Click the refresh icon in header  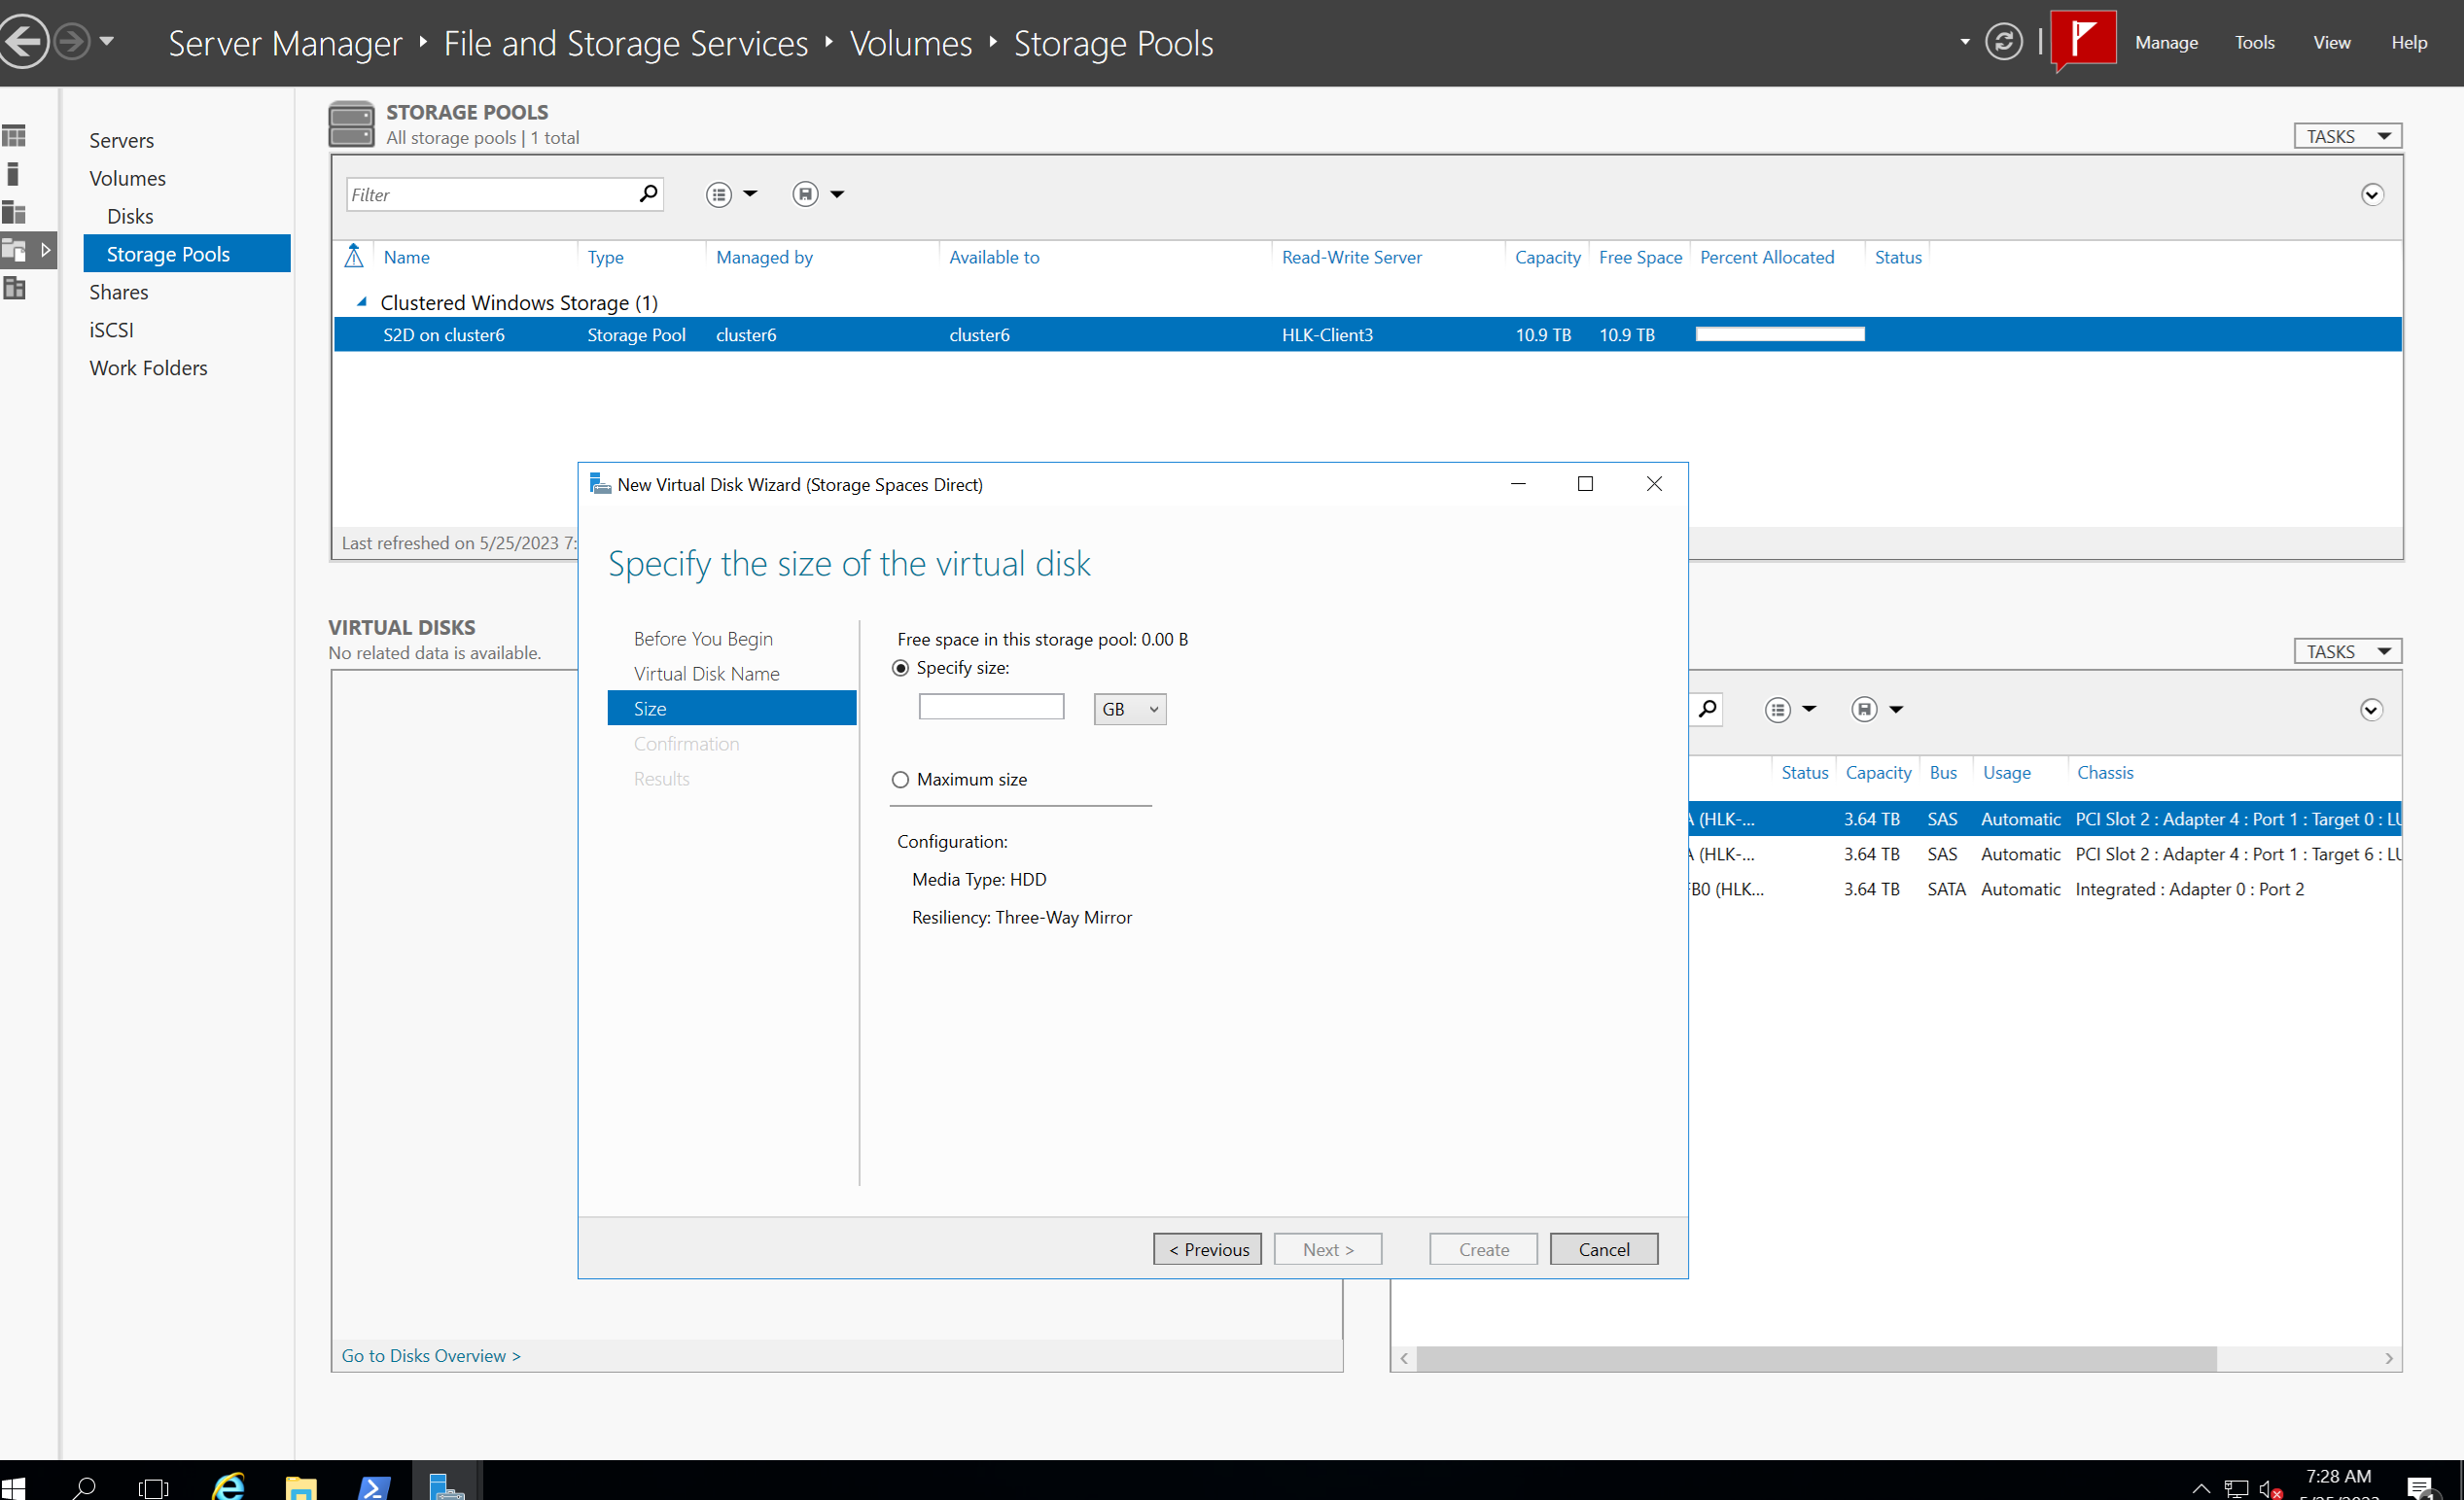2003,42
